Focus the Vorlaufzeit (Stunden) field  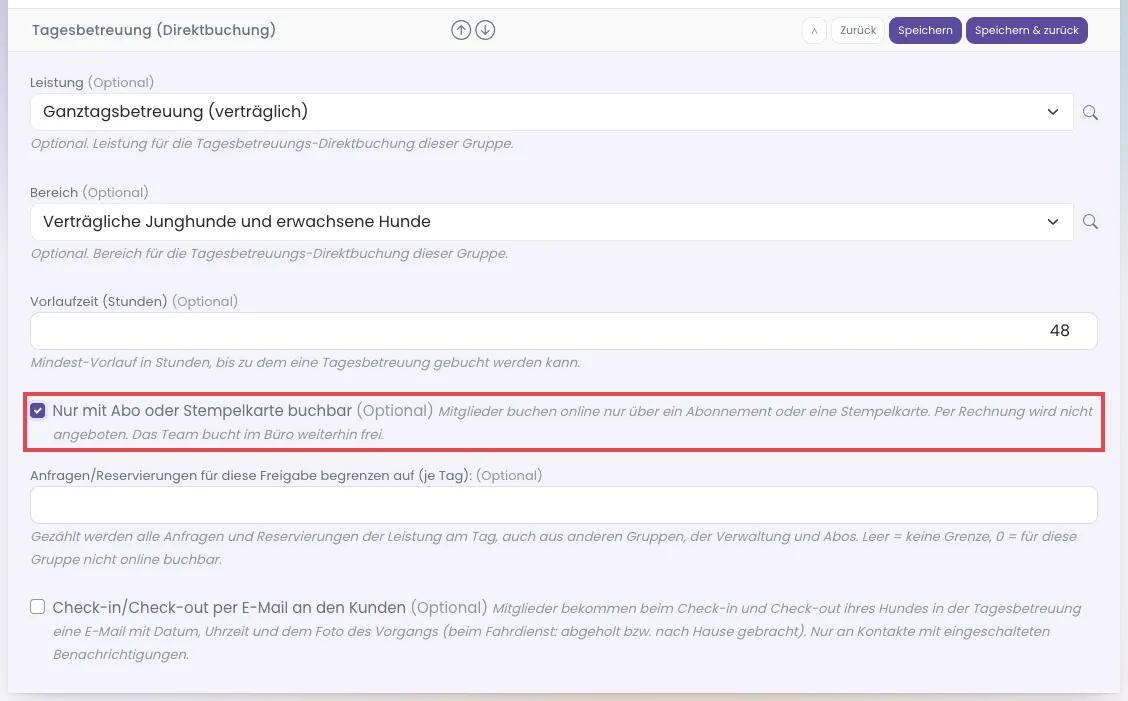pyautogui.click(x=564, y=331)
